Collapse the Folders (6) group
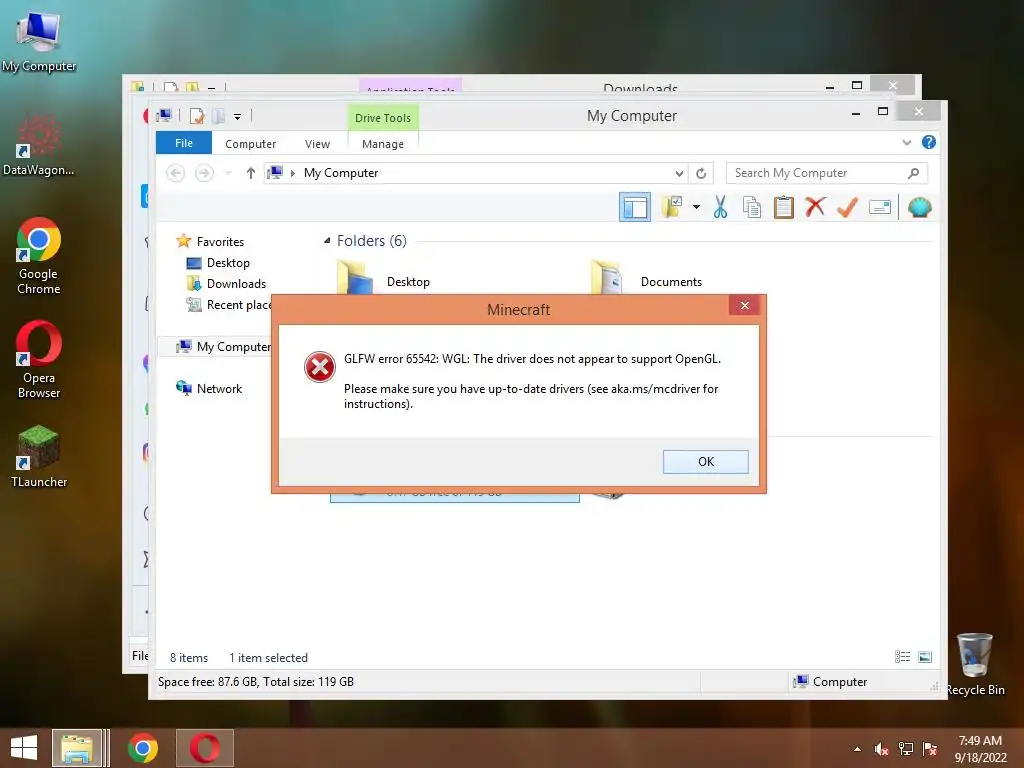This screenshot has width=1024, height=768. [x=327, y=241]
